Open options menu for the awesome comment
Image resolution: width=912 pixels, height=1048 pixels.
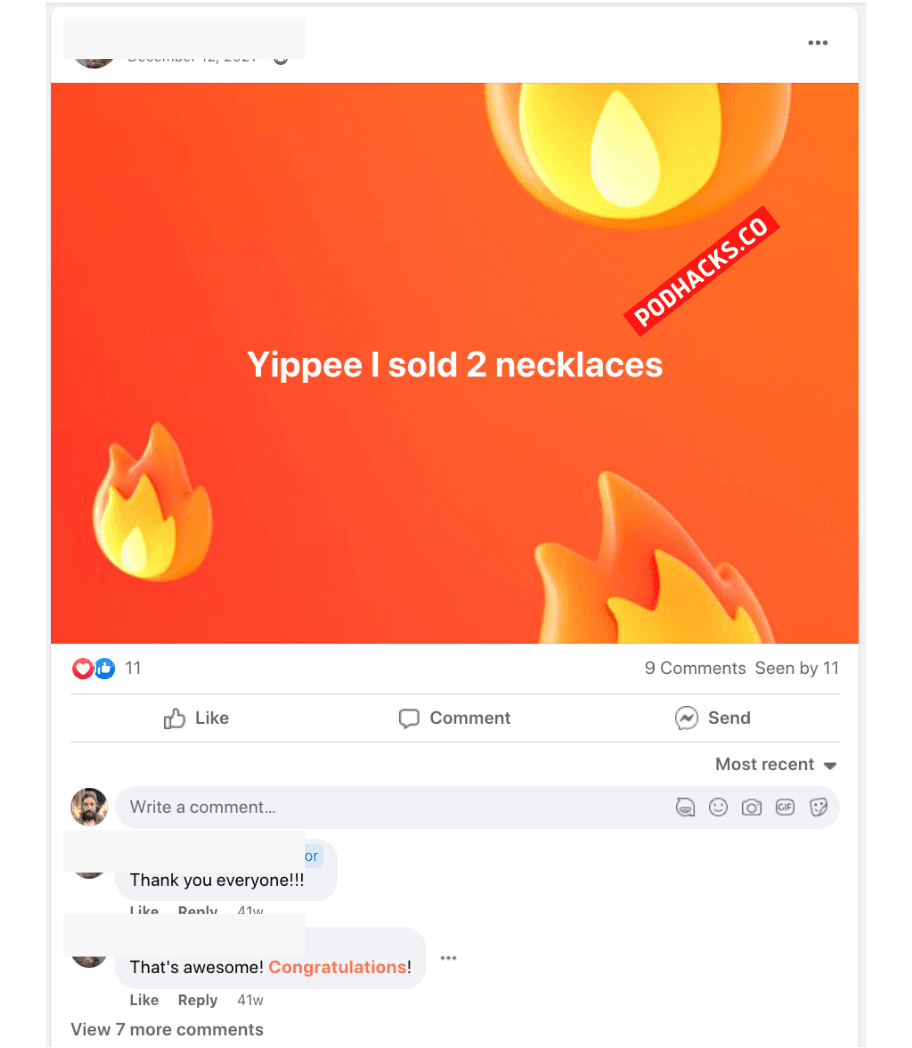tap(448, 958)
